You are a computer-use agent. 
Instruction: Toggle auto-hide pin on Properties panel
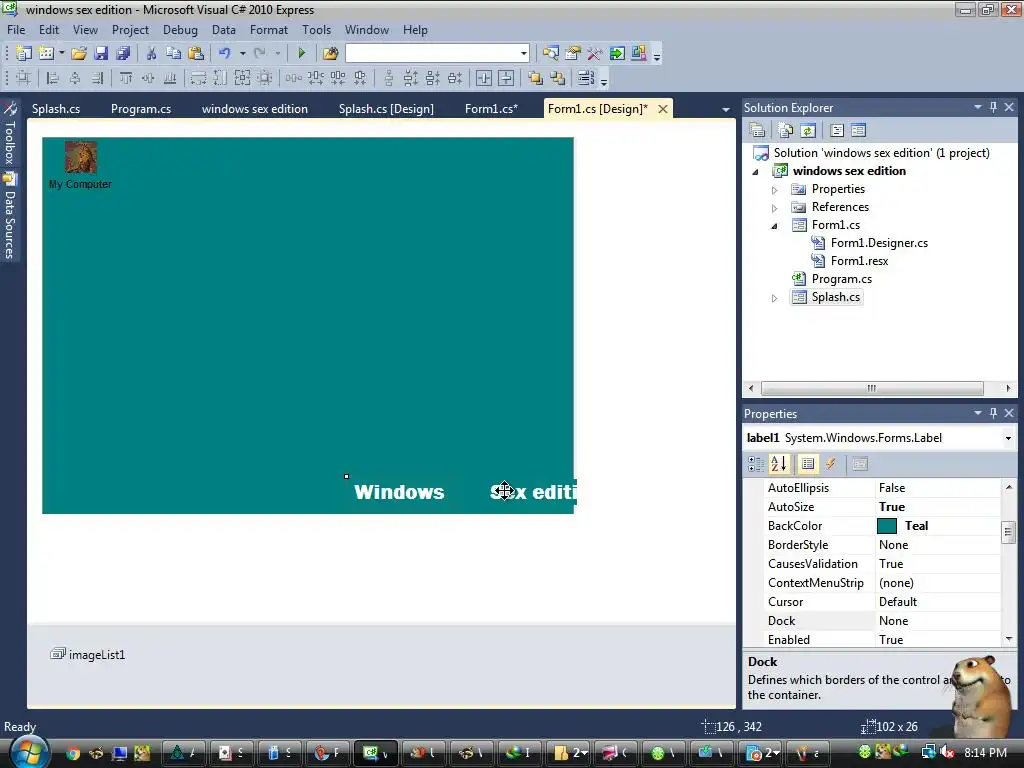point(993,413)
